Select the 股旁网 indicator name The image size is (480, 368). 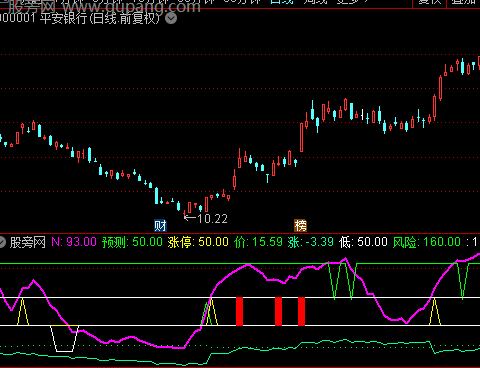coord(28,242)
